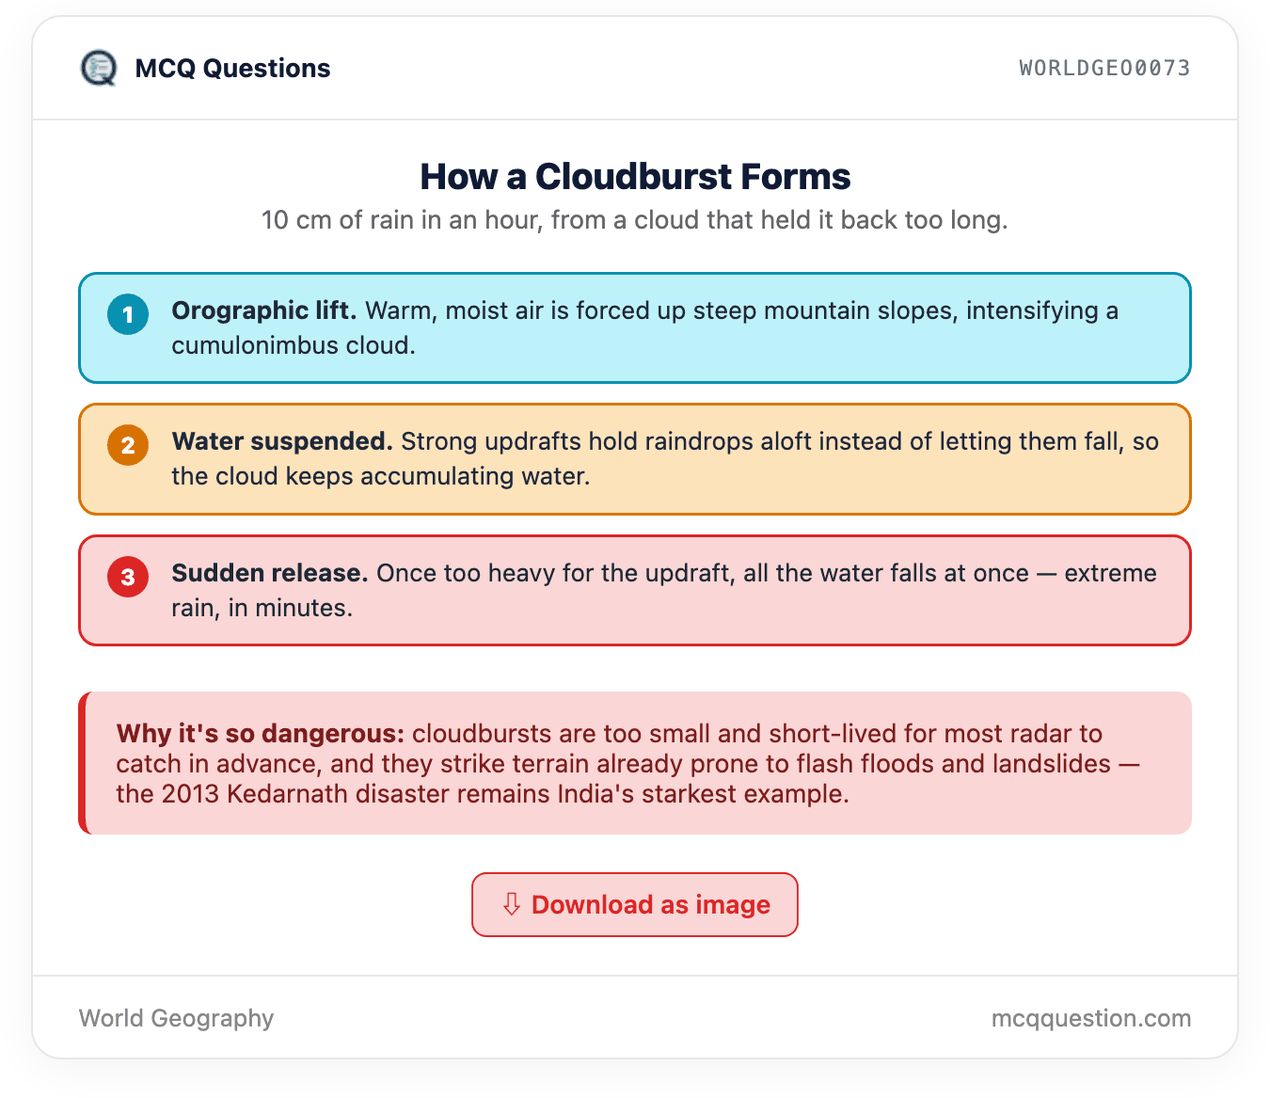The height and width of the screenshot is (1098, 1270).
Task: Click the How a Cloudburst Forms heading
Action: click(635, 177)
